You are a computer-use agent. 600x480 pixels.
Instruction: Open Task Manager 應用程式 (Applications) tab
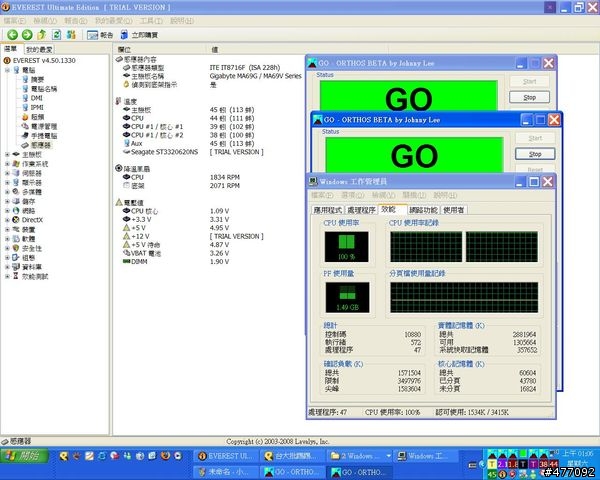click(x=328, y=210)
